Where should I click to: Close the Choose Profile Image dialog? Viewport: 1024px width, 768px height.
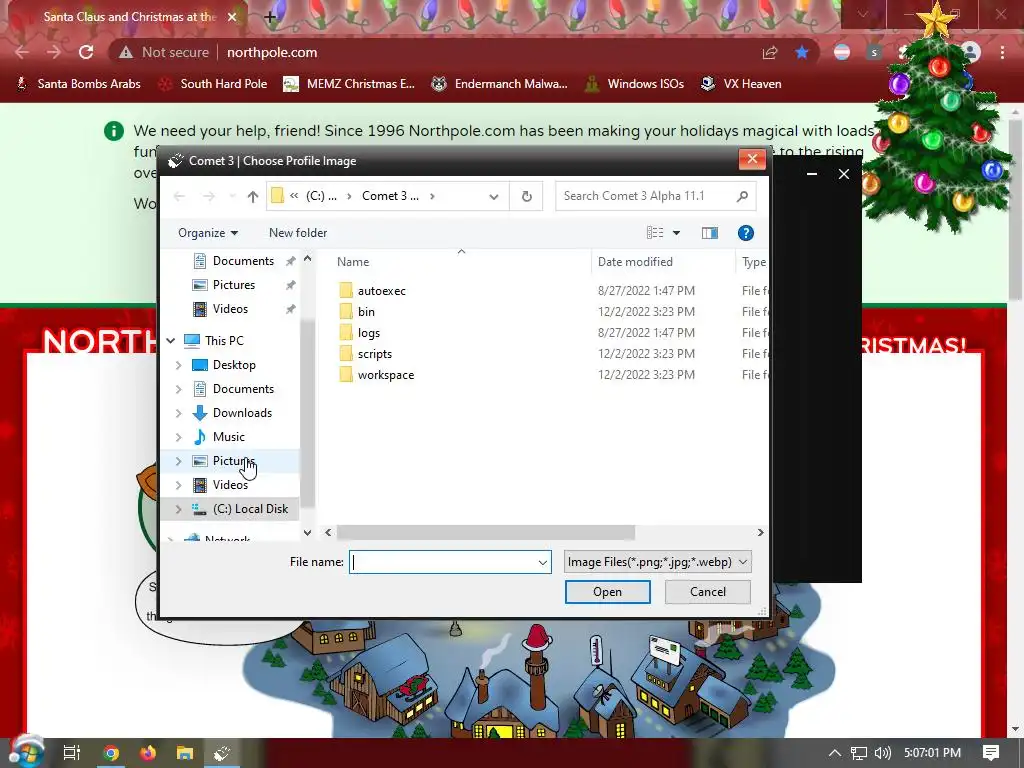coord(752,159)
